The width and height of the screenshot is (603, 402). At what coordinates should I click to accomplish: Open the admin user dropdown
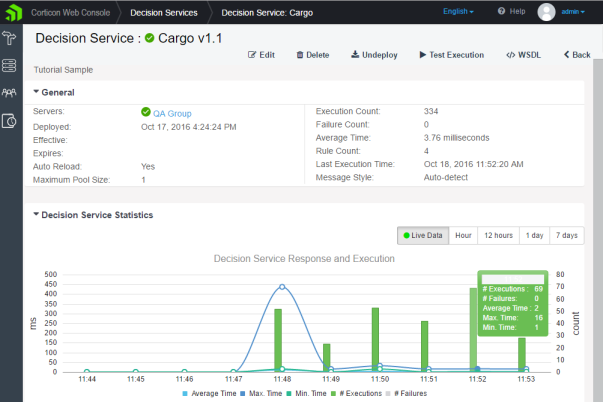coord(573,12)
